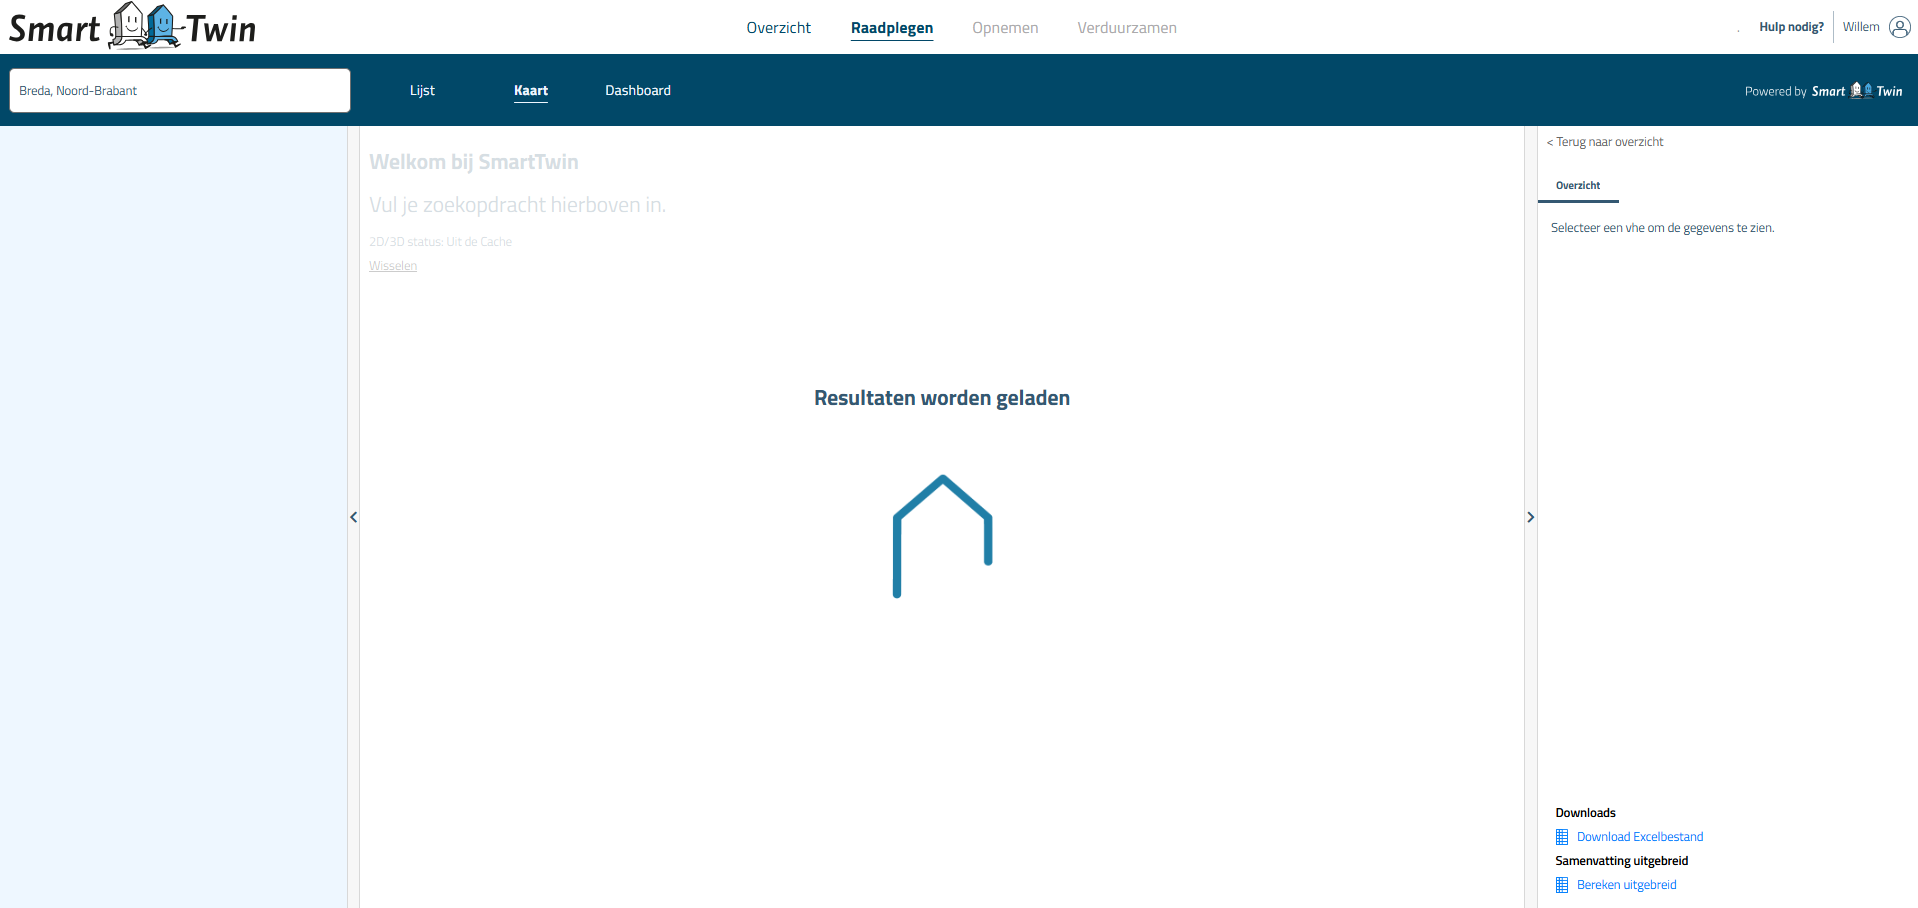Click the spreadsheet icon beside Bereken uitgebreid
1918x908 pixels.
[x=1562, y=885]
